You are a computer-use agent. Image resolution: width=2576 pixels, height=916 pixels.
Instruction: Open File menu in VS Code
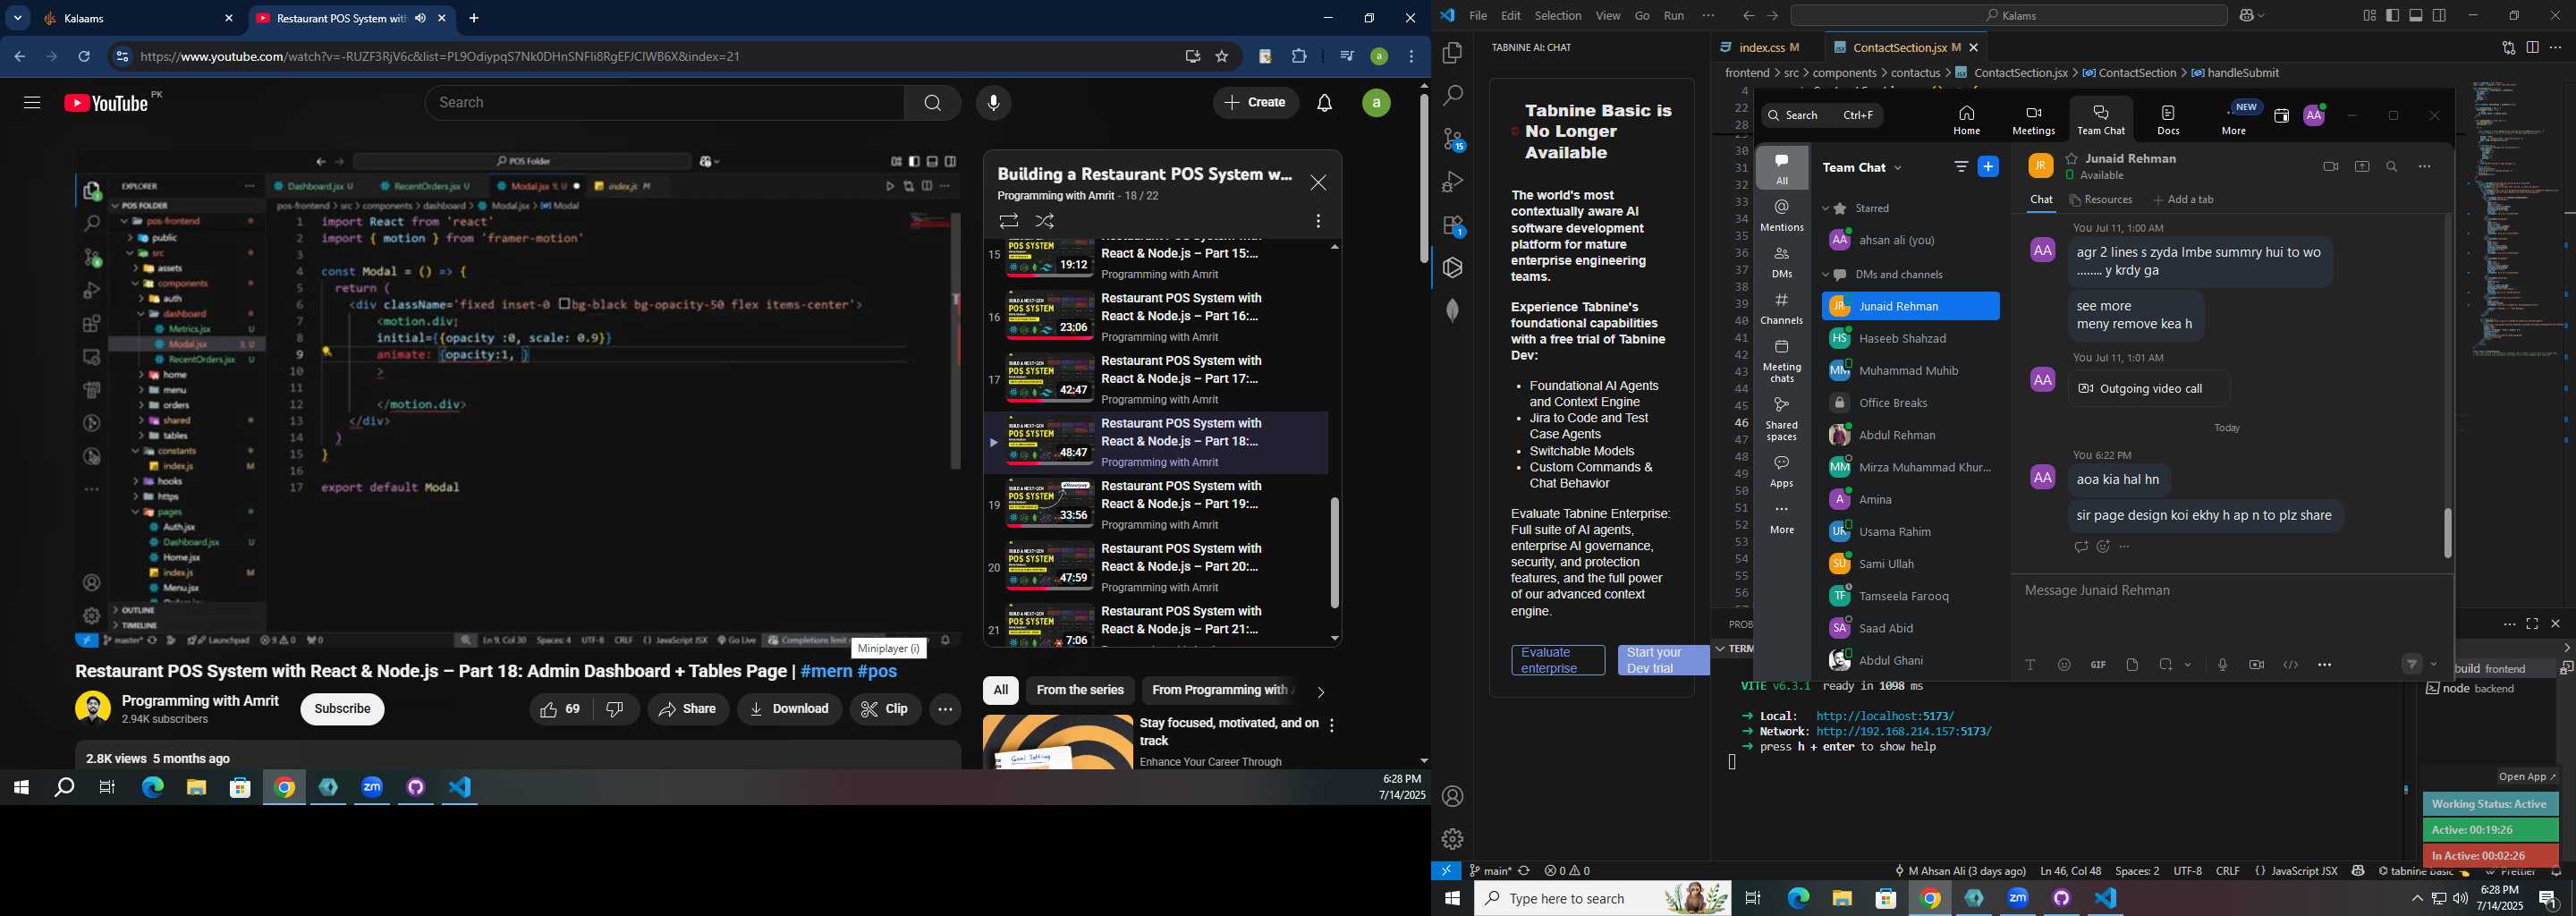pyautogui.click(x=1478, y=16)
